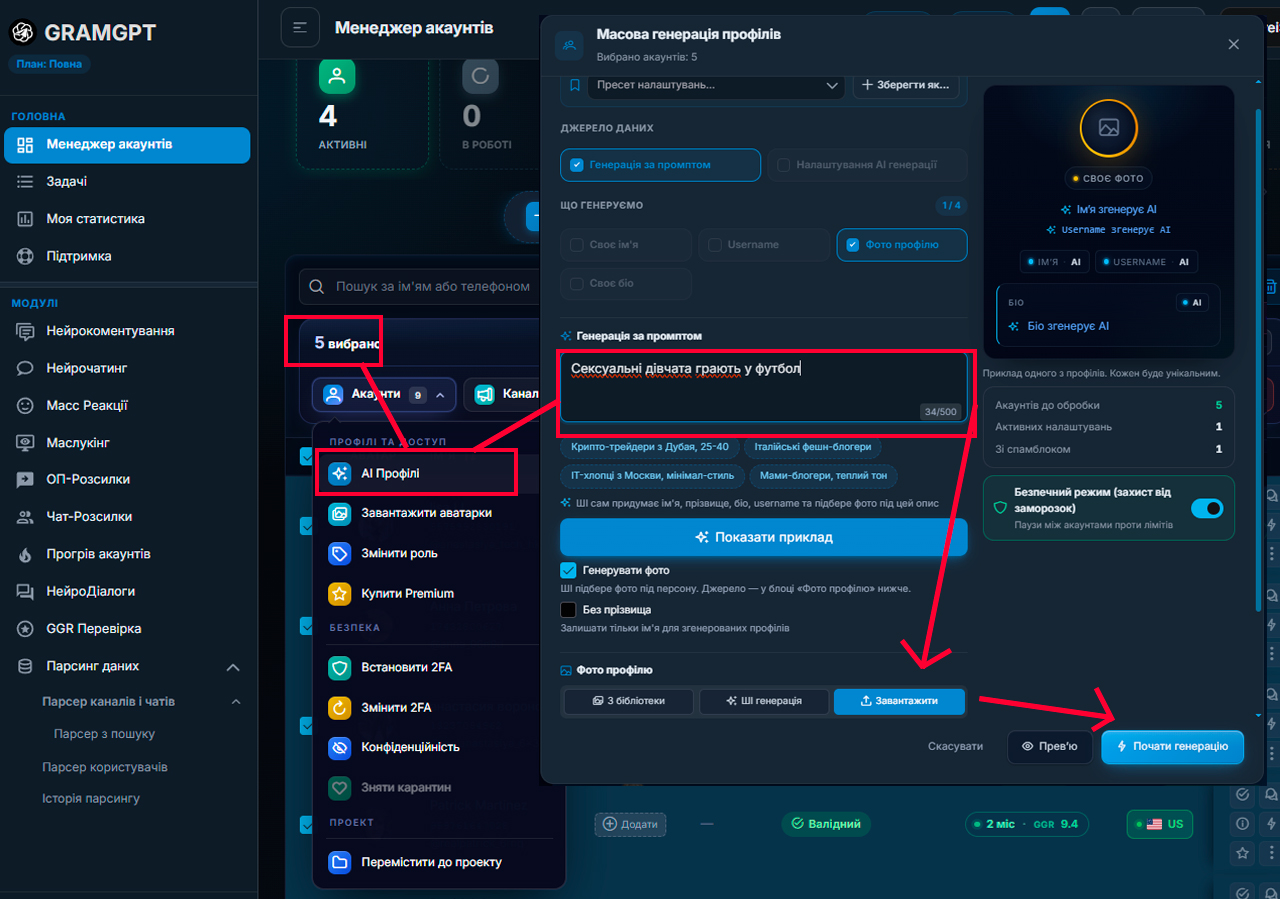Click the Нейрокоментування module icon
The height and width of the screenshot is (899, 1280).
25,331
